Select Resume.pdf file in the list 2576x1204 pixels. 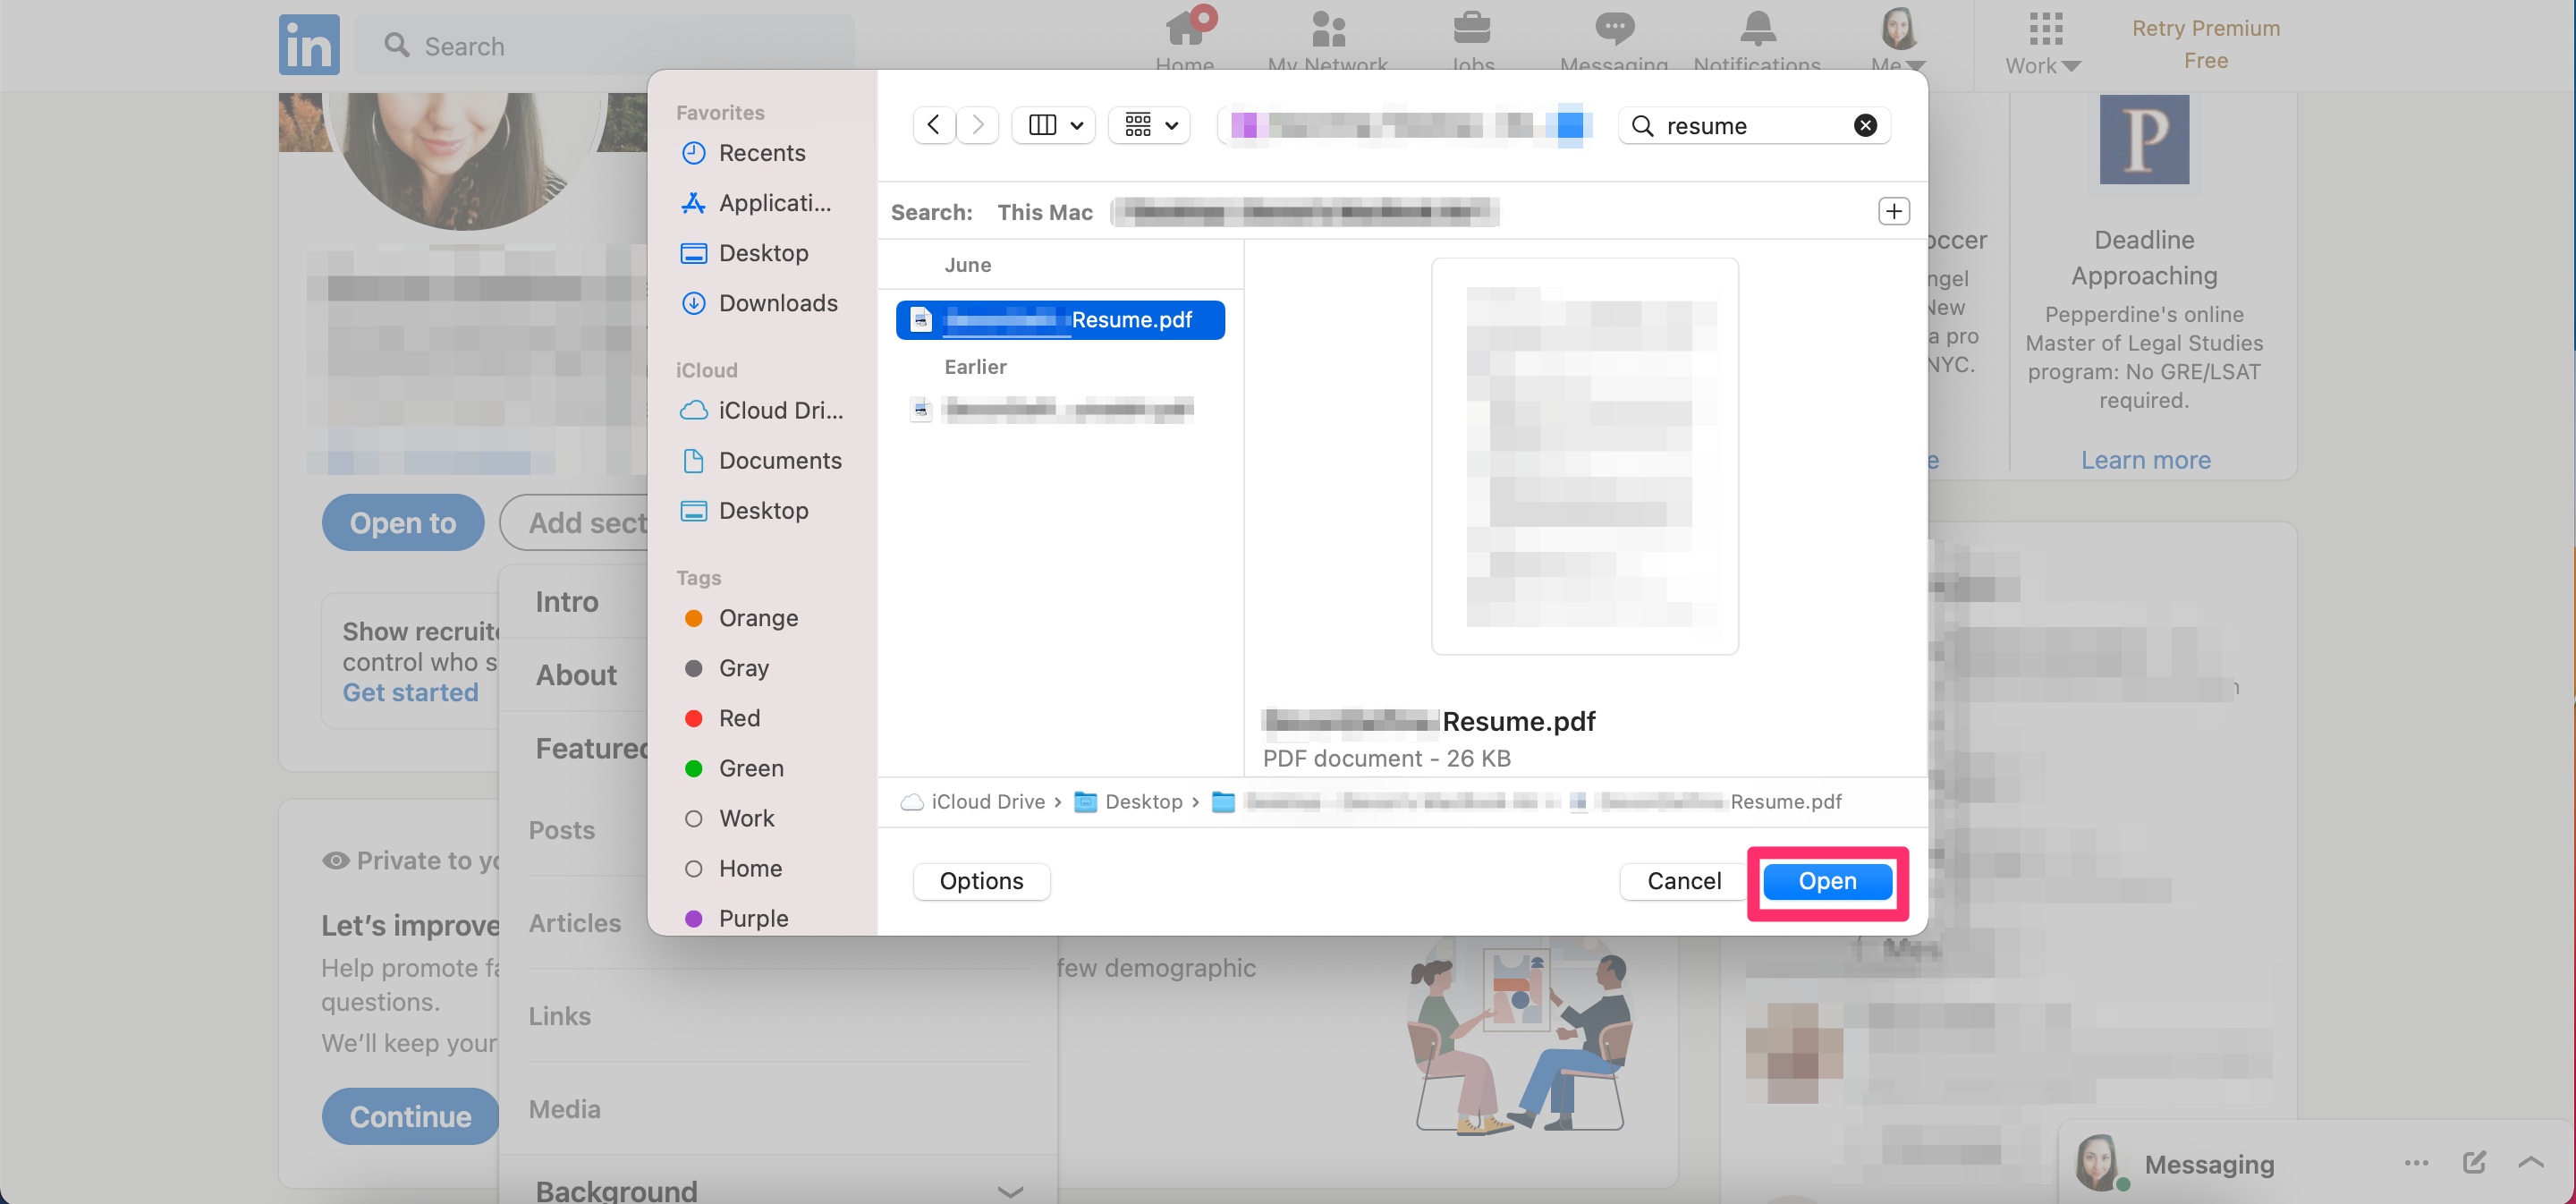click(x=1063, y=318)
